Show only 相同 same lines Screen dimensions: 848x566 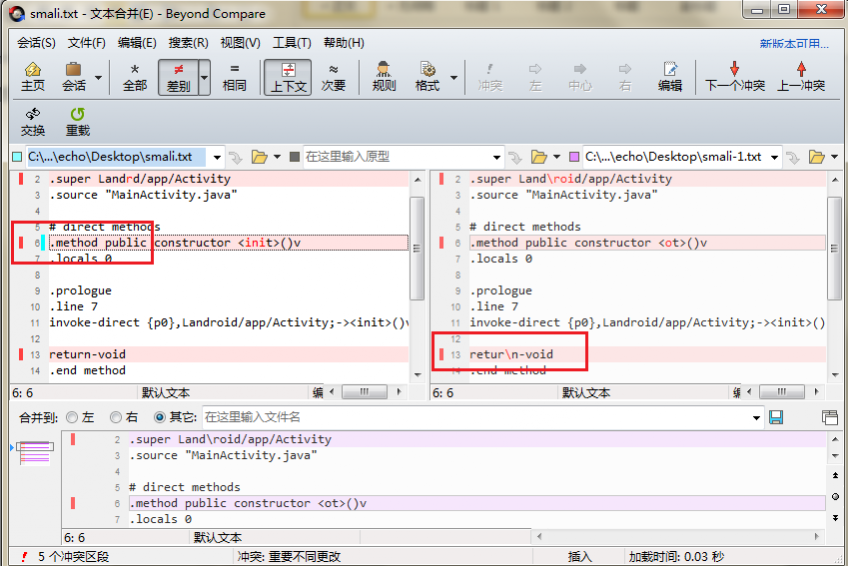pyautogui.click(x=234, y=77)
